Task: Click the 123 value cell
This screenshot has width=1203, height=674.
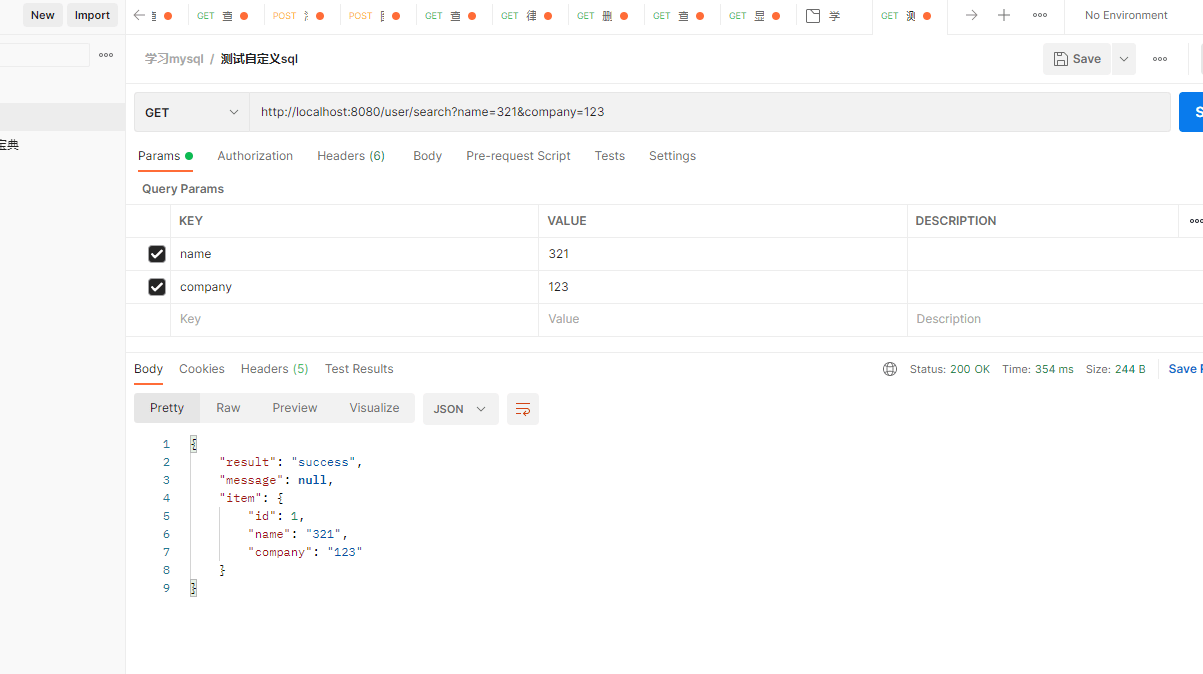Action: [723, 287]
